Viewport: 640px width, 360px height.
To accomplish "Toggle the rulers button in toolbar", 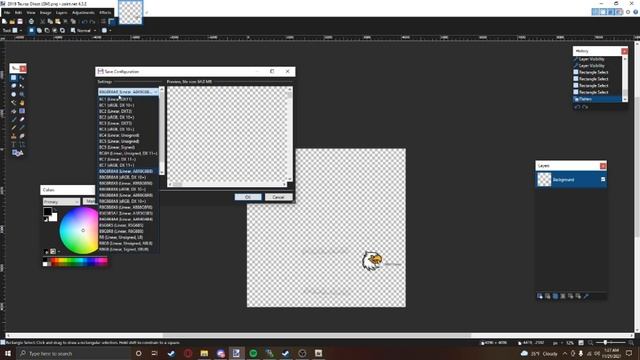I will click(x=111, y=21).
